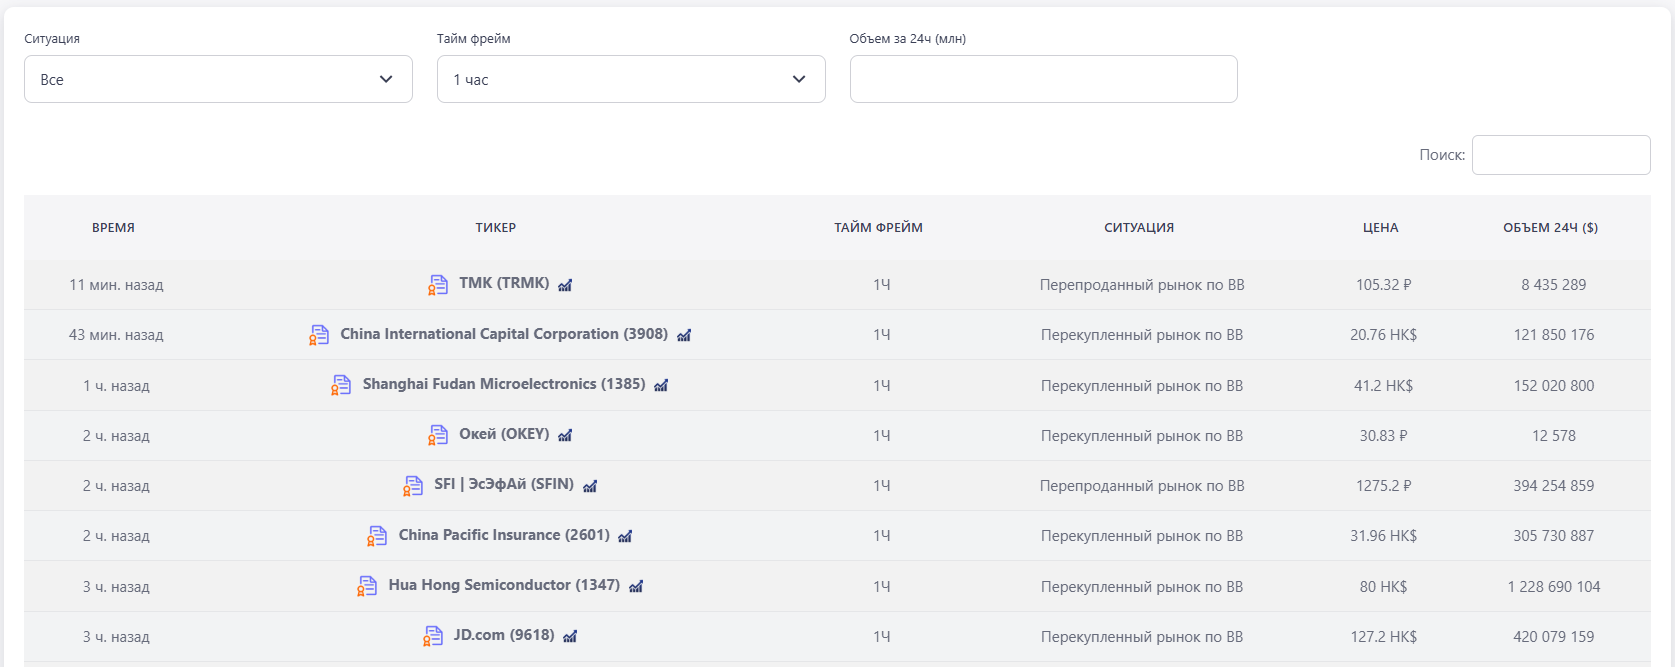The width and height of the screenshot is (1675, 667).
Task: Click the document icon beside JD.com (9618)
Action: click(433, 636)
